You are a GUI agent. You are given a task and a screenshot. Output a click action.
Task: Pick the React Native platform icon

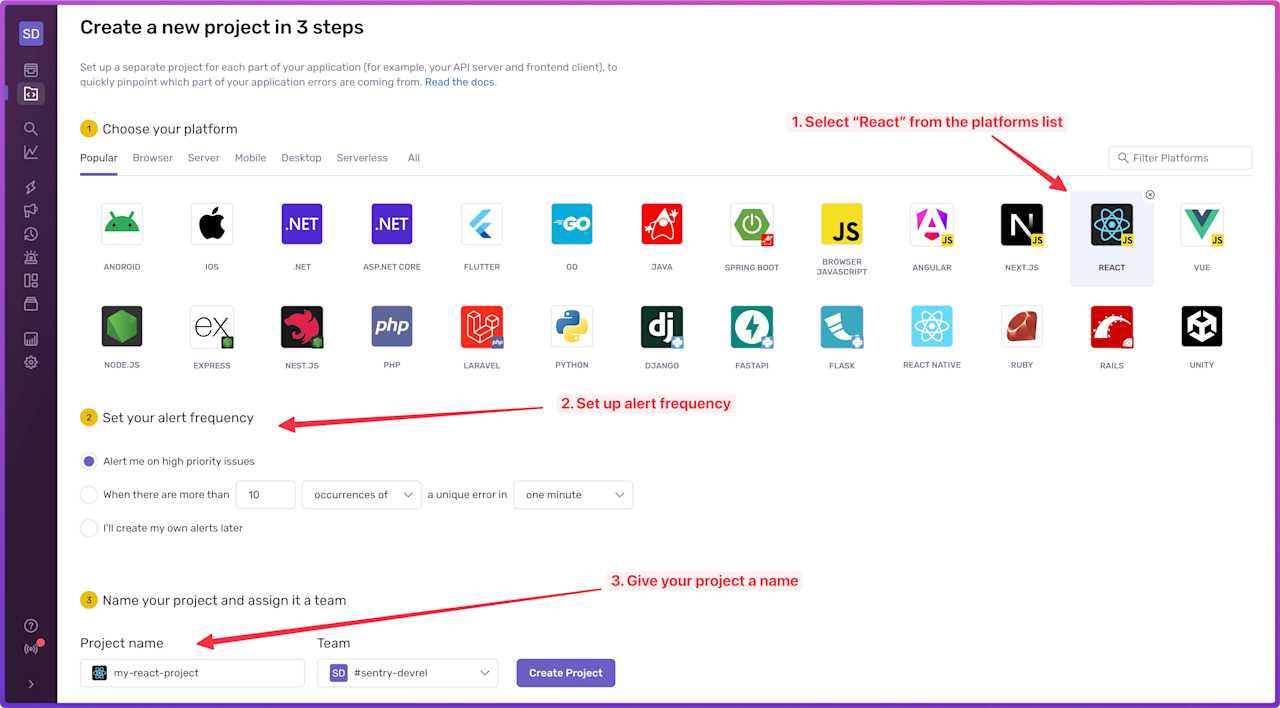coord(932,326)
